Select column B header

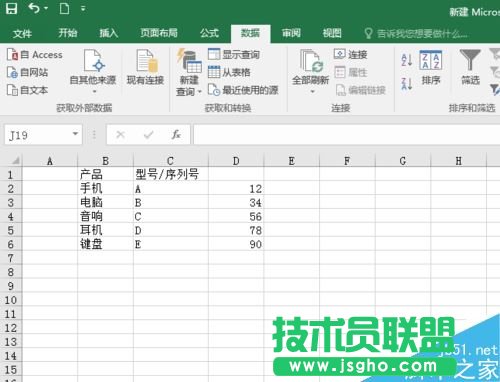tap(106, 161)
